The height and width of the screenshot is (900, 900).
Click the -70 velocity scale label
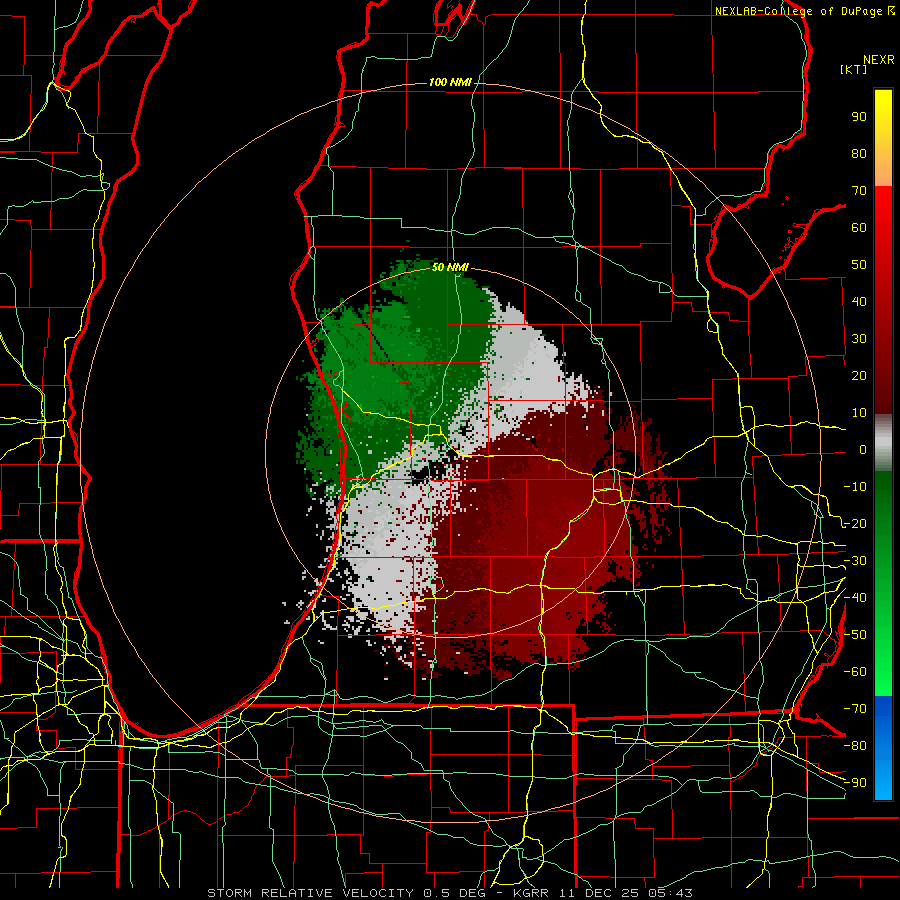click(855, 709)
